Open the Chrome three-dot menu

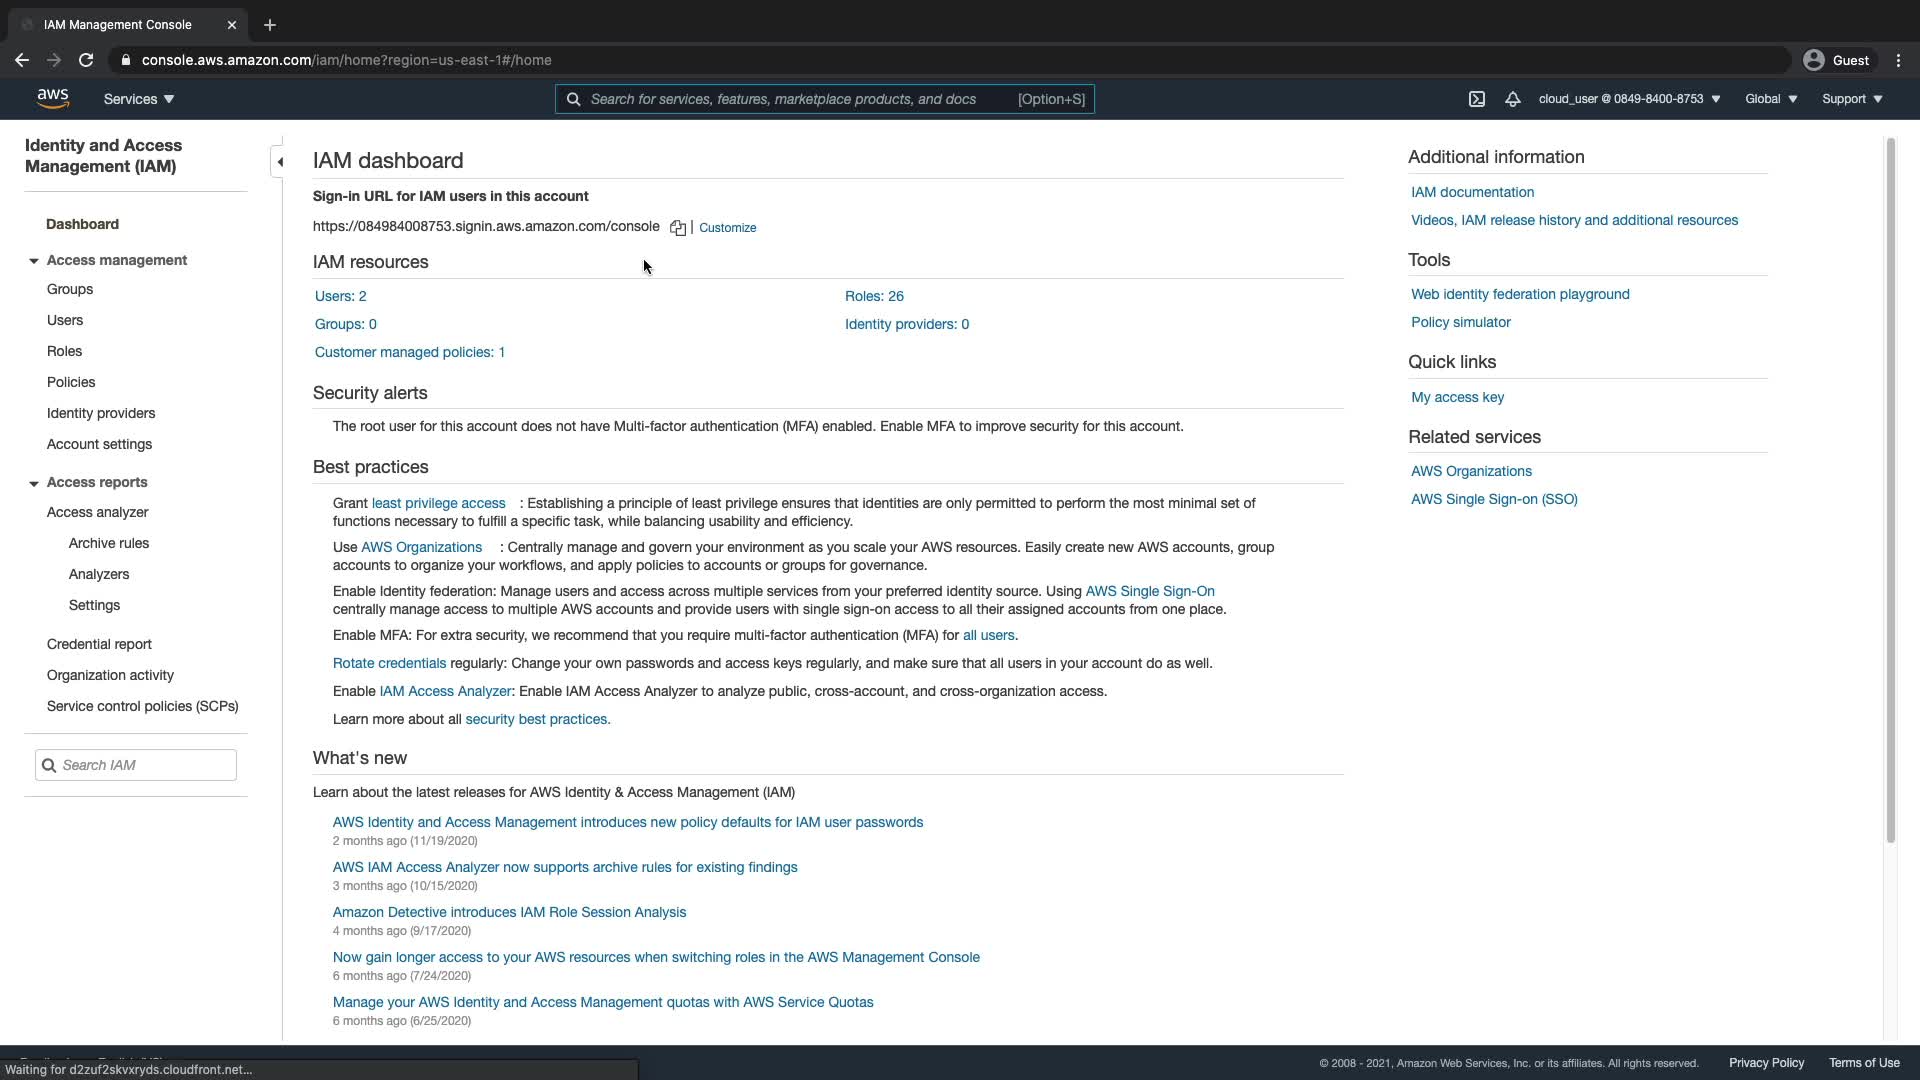click(1898, 60)
